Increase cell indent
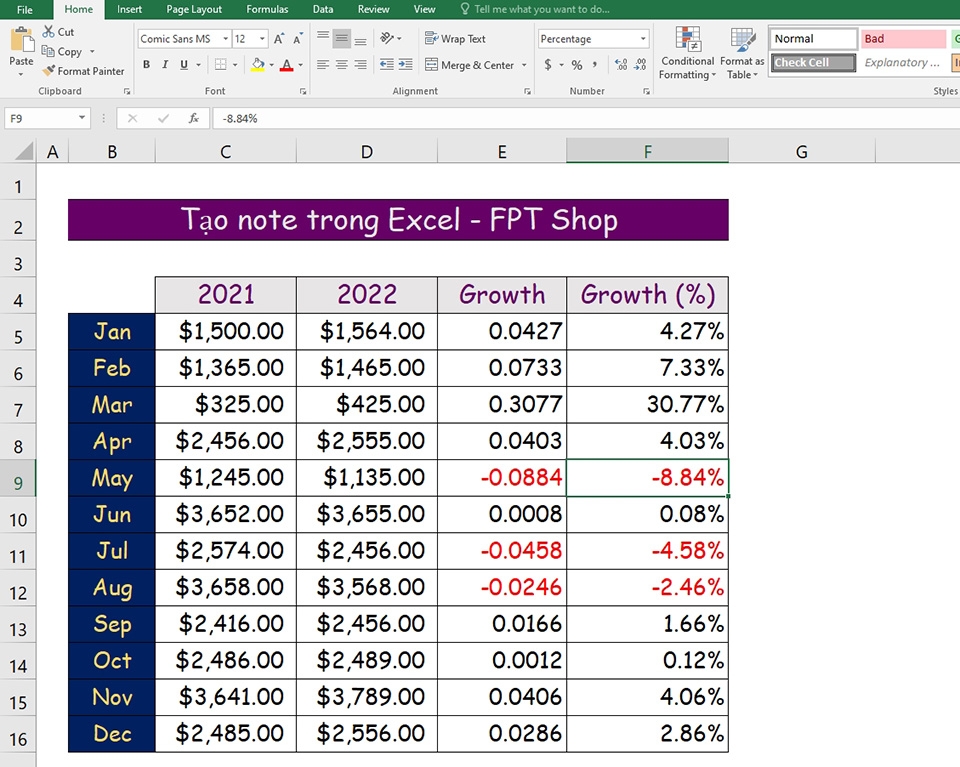Image resolution: width=960 pixels, height=767 pixels. (x=405, y=64)
